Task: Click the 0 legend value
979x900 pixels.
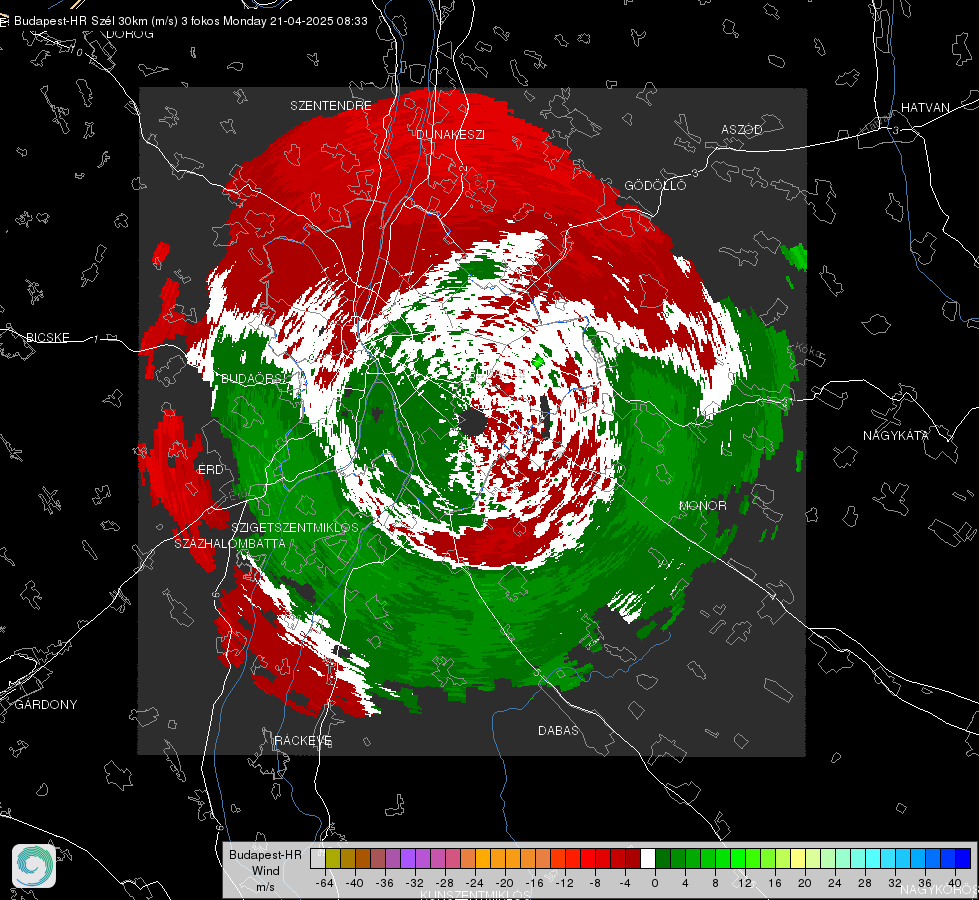Action: coord(655,884)
